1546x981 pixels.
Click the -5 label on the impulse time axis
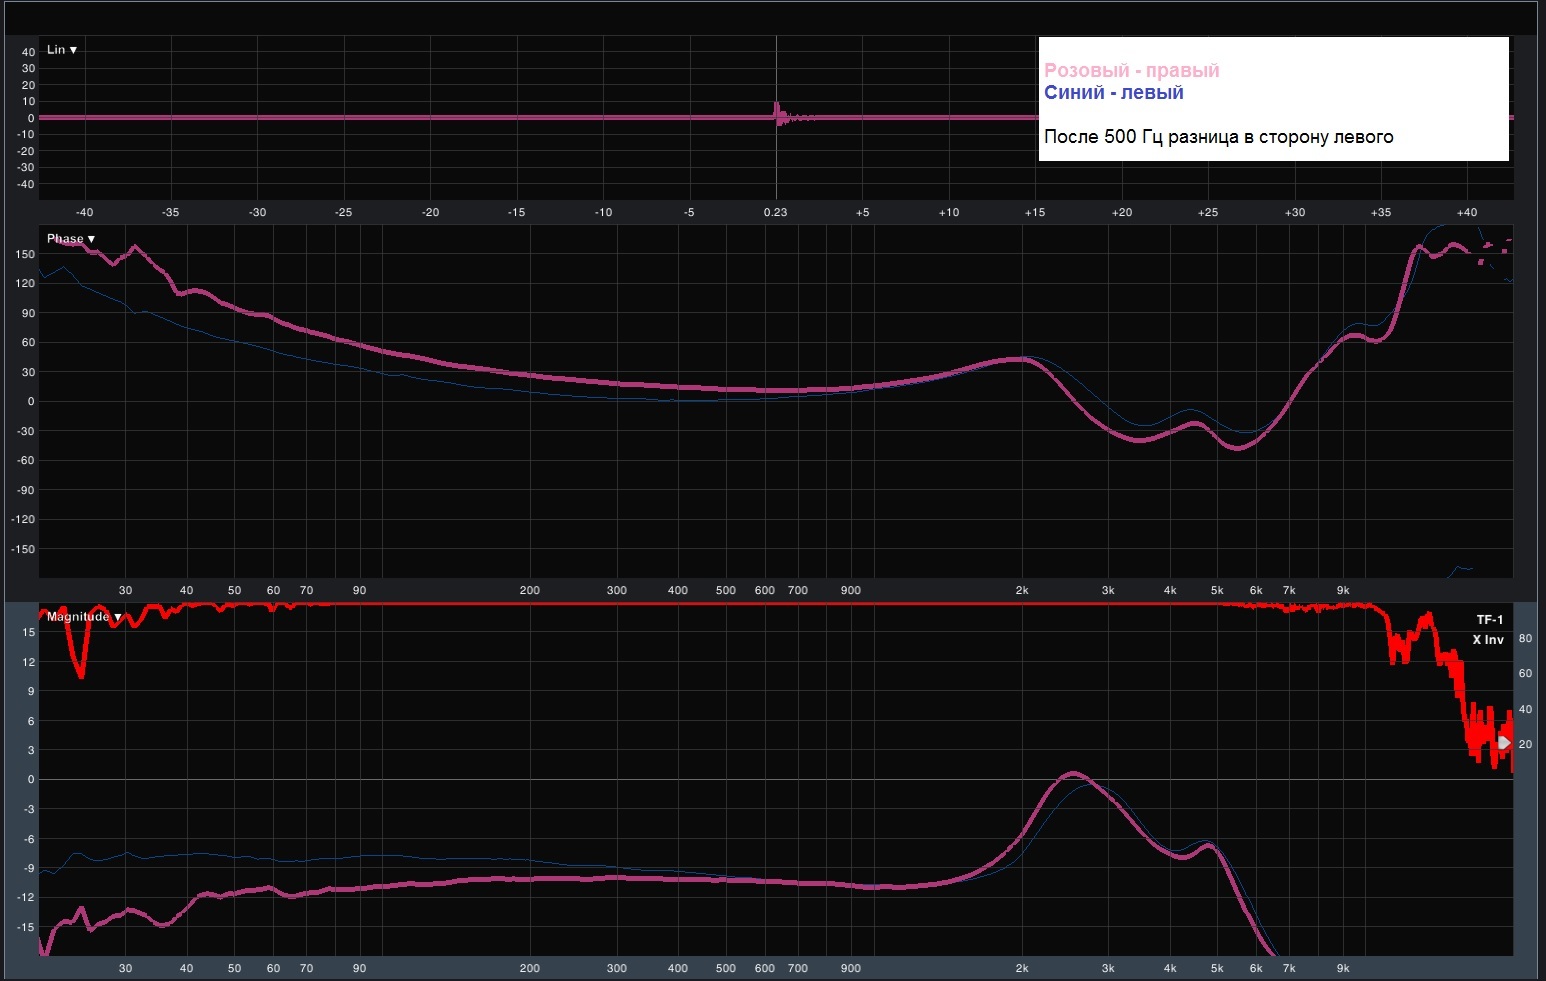click(689, 212)
